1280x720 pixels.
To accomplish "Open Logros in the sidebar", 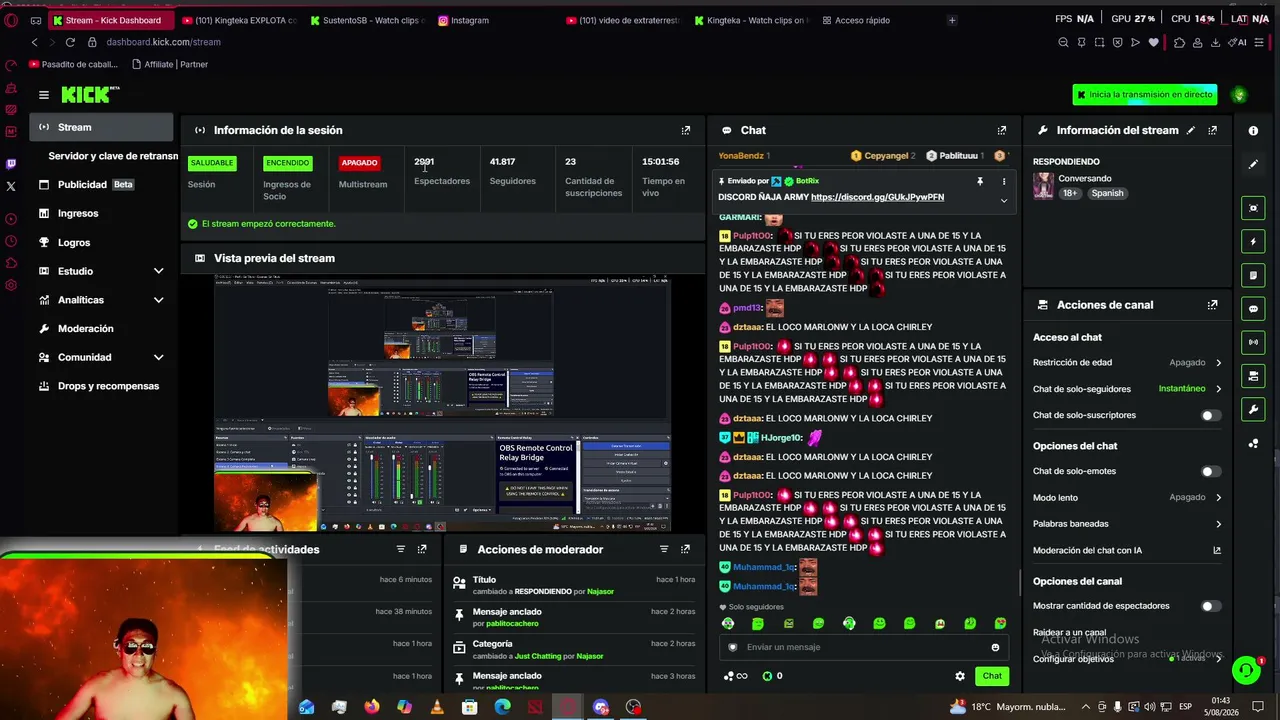I will [100, 242].
